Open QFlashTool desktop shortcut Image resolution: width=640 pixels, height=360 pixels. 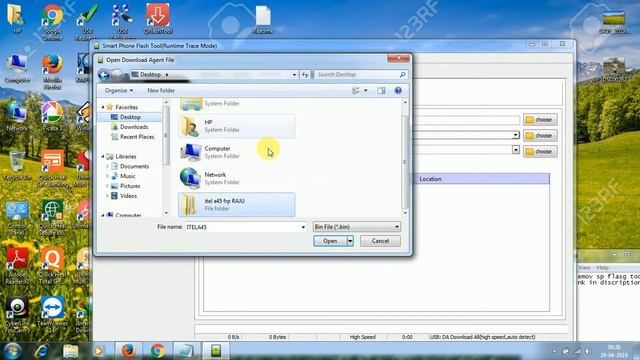[158, 19]
